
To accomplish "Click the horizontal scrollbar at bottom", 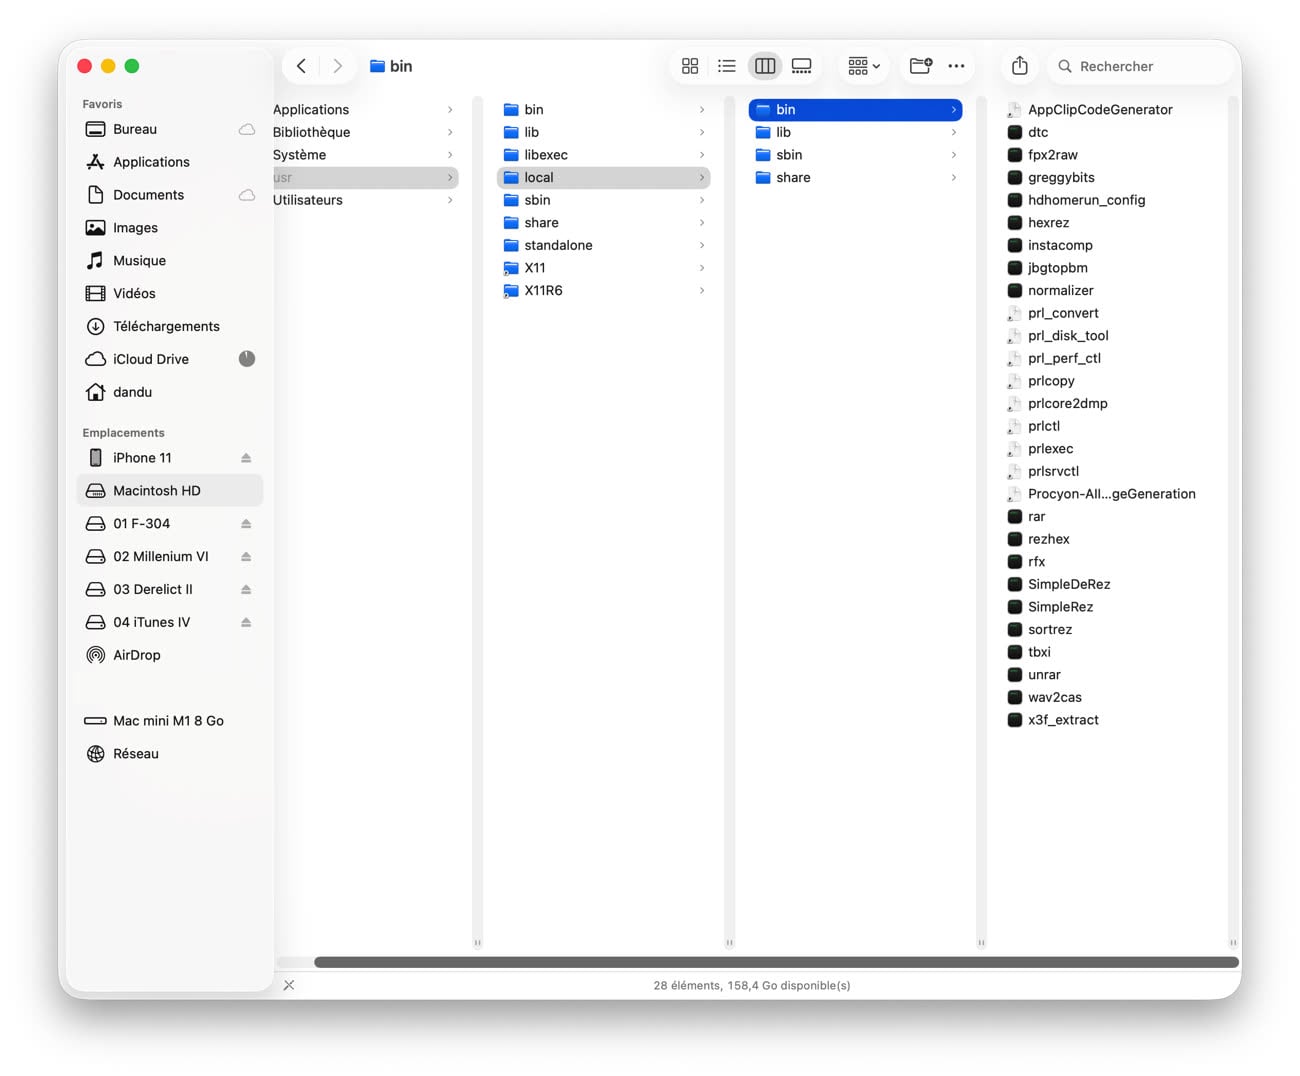I will tap(776, 962).
